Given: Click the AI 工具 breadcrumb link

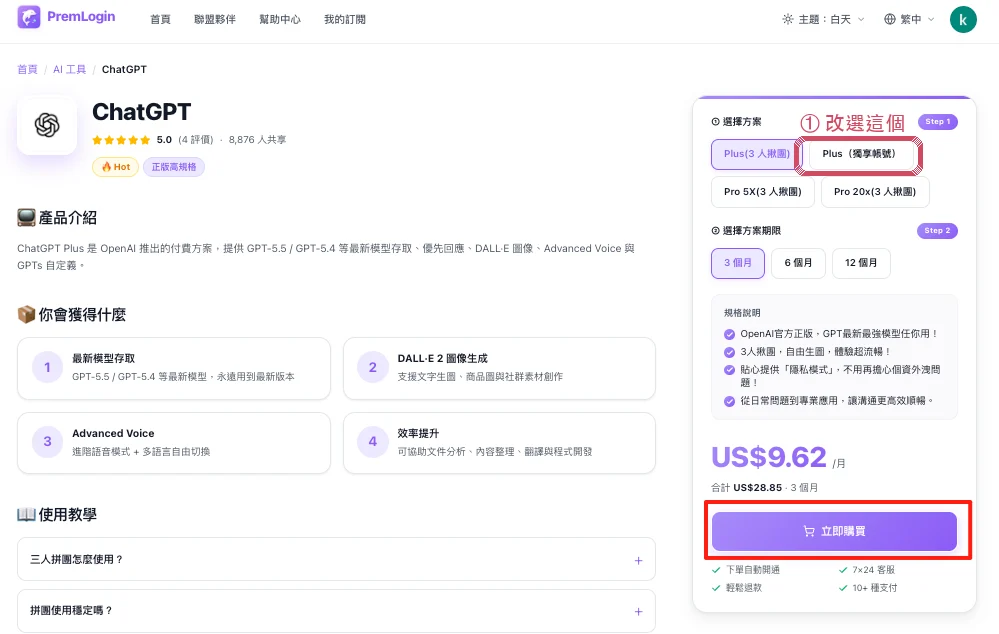Looking at the screenshot, I should (69, 69).
